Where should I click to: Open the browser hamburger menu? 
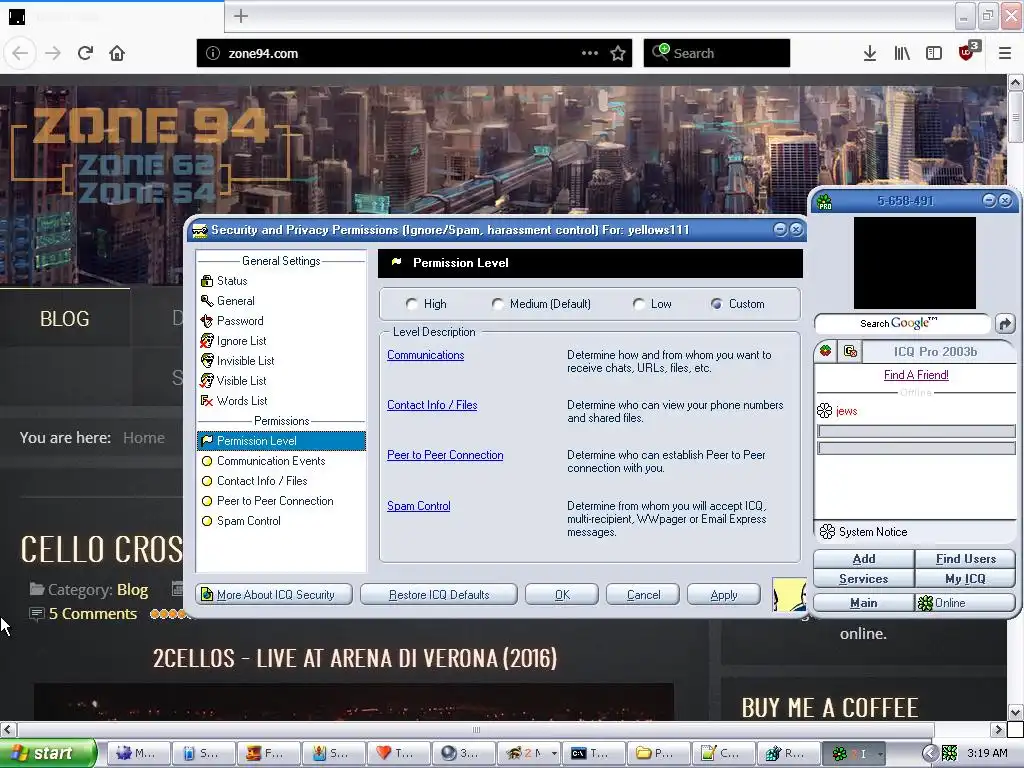click(x=1005, y=54)
